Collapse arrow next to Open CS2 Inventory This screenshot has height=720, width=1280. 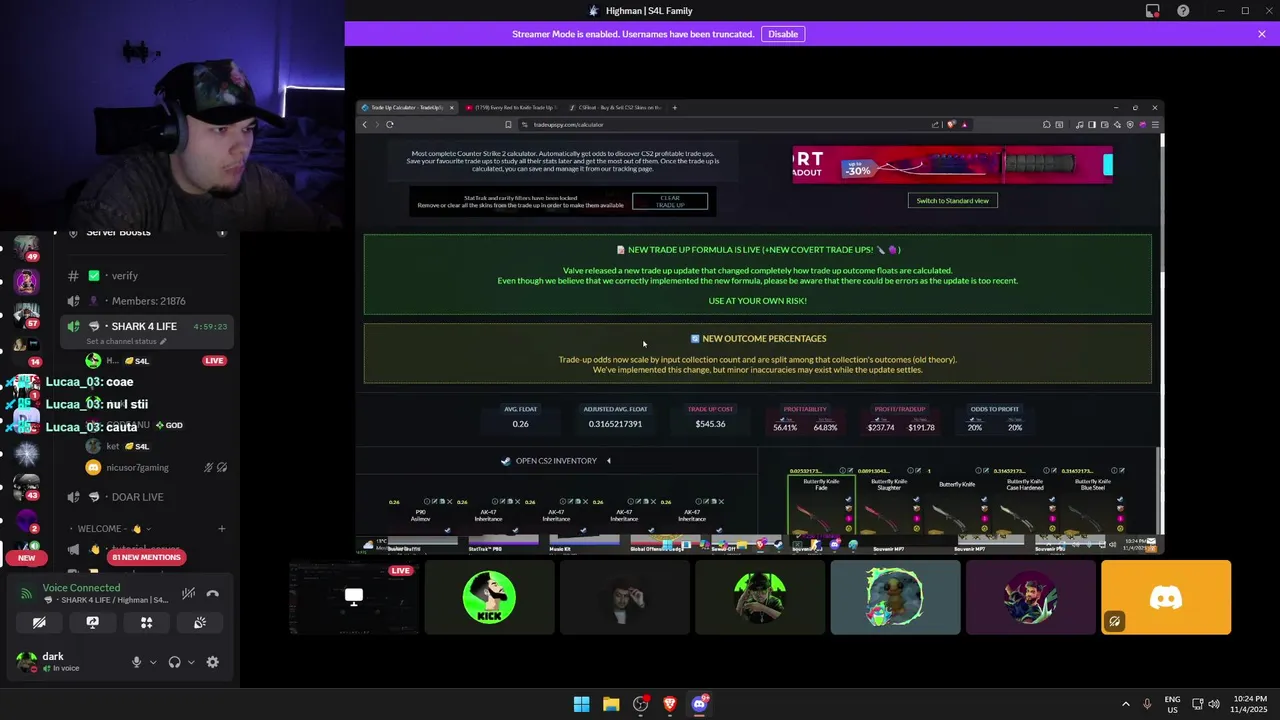(608, 461)
